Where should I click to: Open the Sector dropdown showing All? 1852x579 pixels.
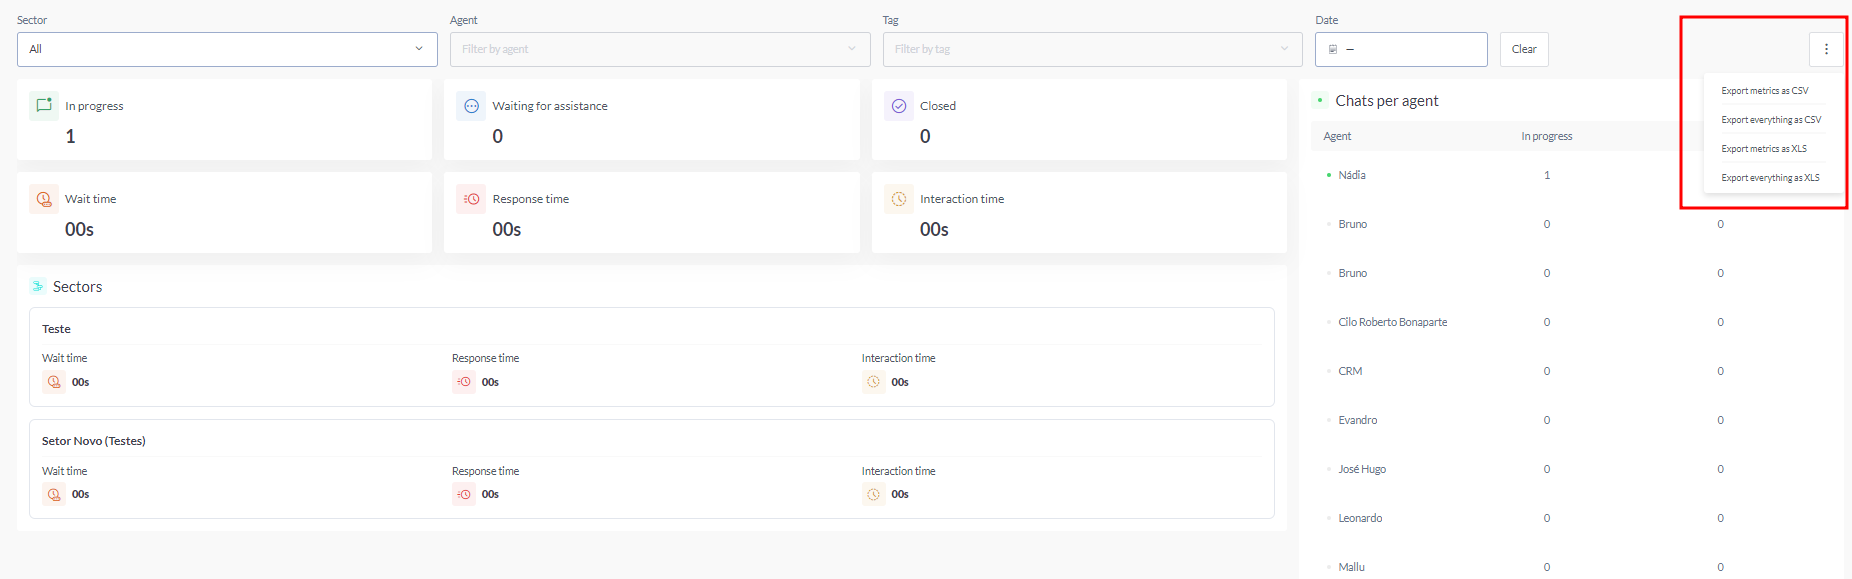pos(227,49)
